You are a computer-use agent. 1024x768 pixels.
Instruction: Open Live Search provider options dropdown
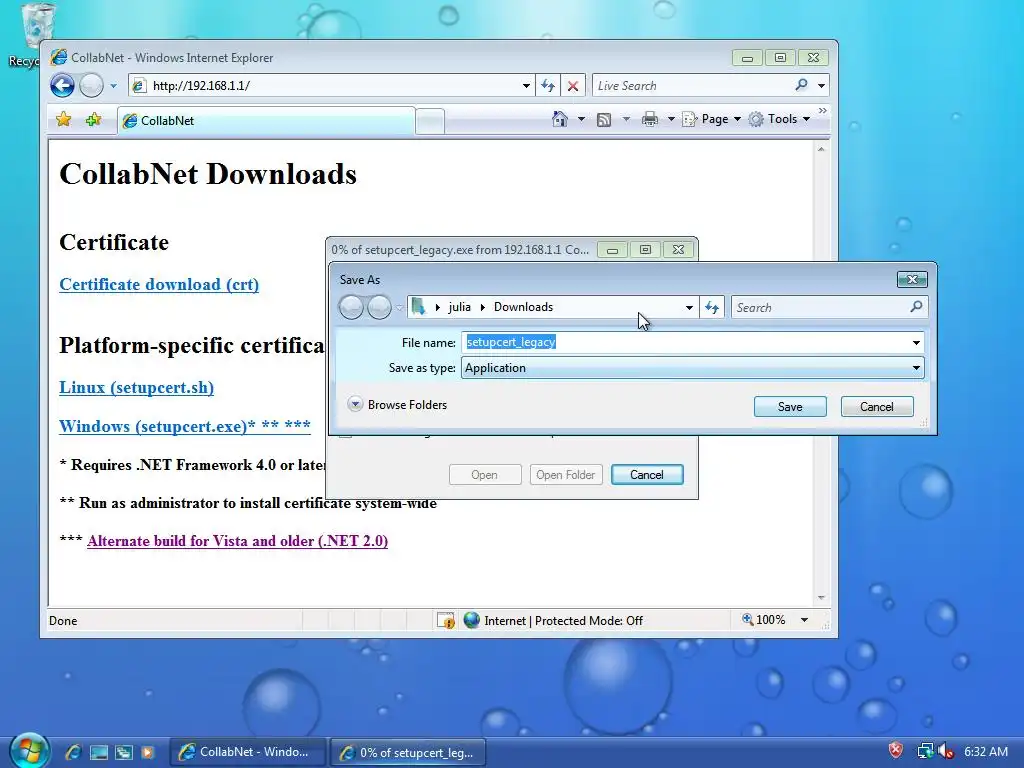coord(821,86)
